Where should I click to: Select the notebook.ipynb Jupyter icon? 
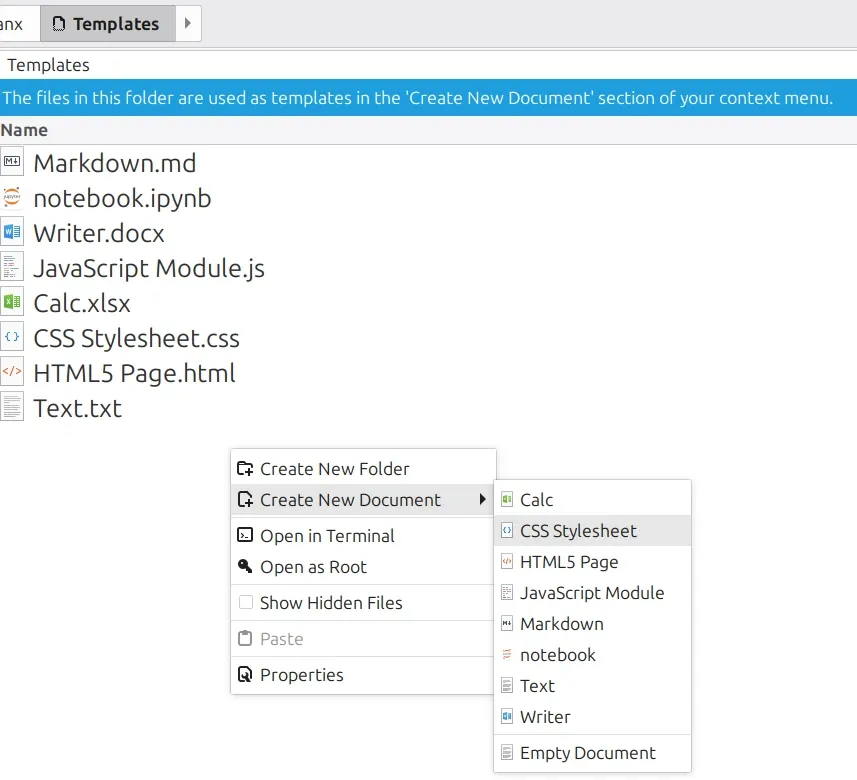(x=12, y=198)
